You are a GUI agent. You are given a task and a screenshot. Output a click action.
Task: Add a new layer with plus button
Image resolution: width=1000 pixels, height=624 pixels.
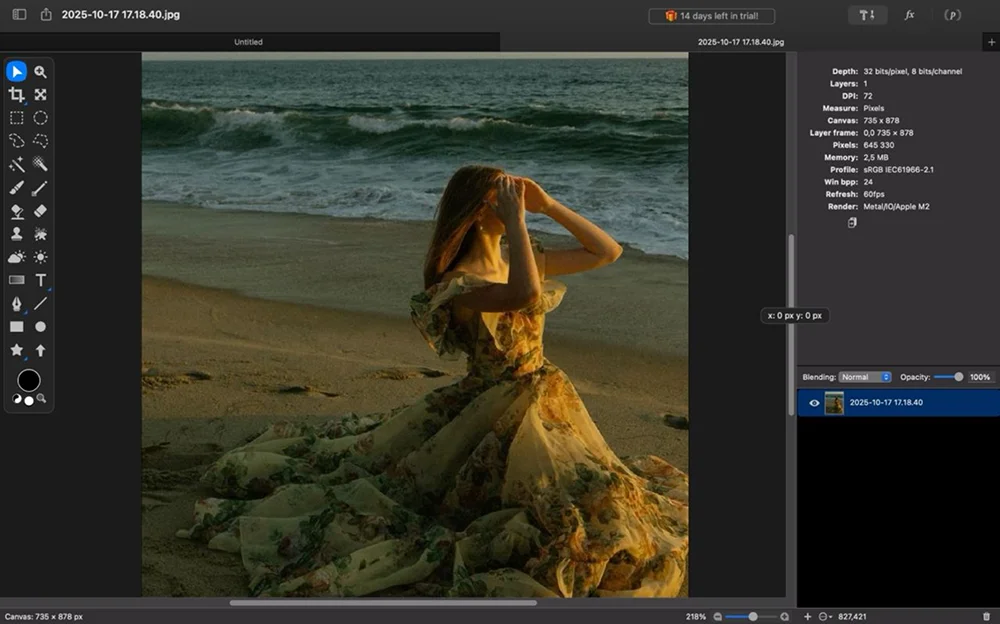click(x=807, y=617)
